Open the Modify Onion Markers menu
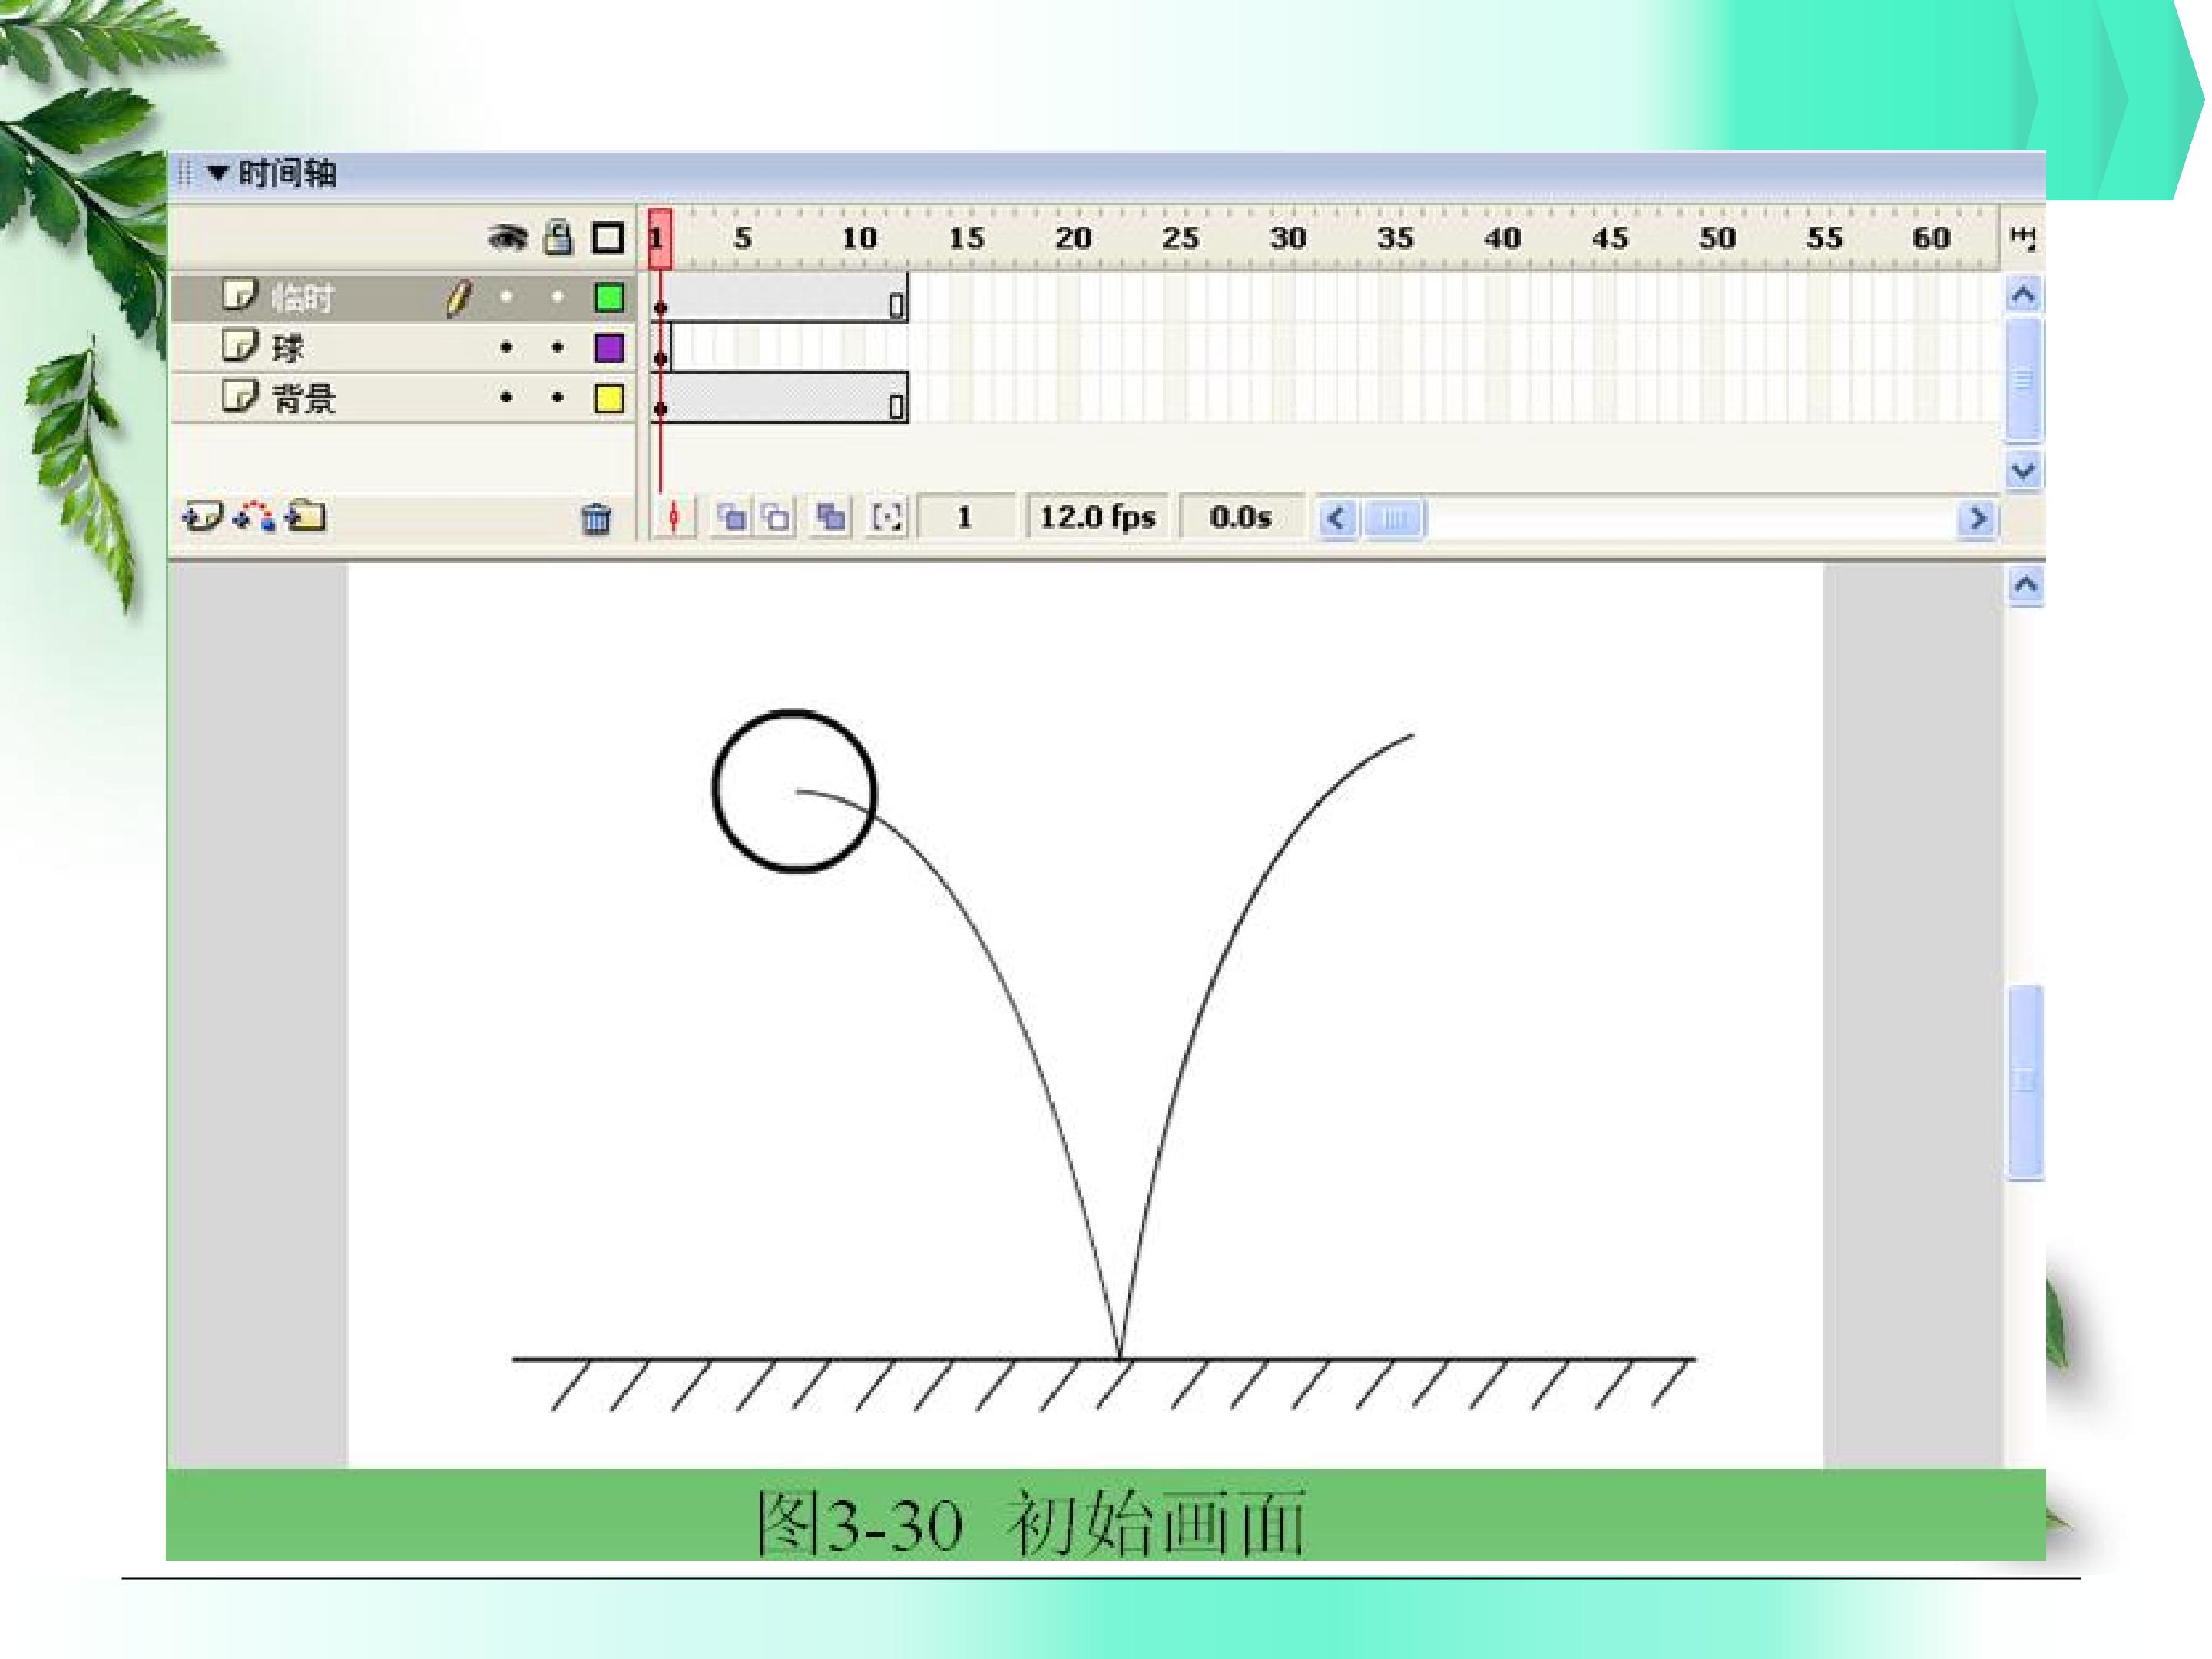This screenshot has width=2212, height=1659. coord(887,517)
